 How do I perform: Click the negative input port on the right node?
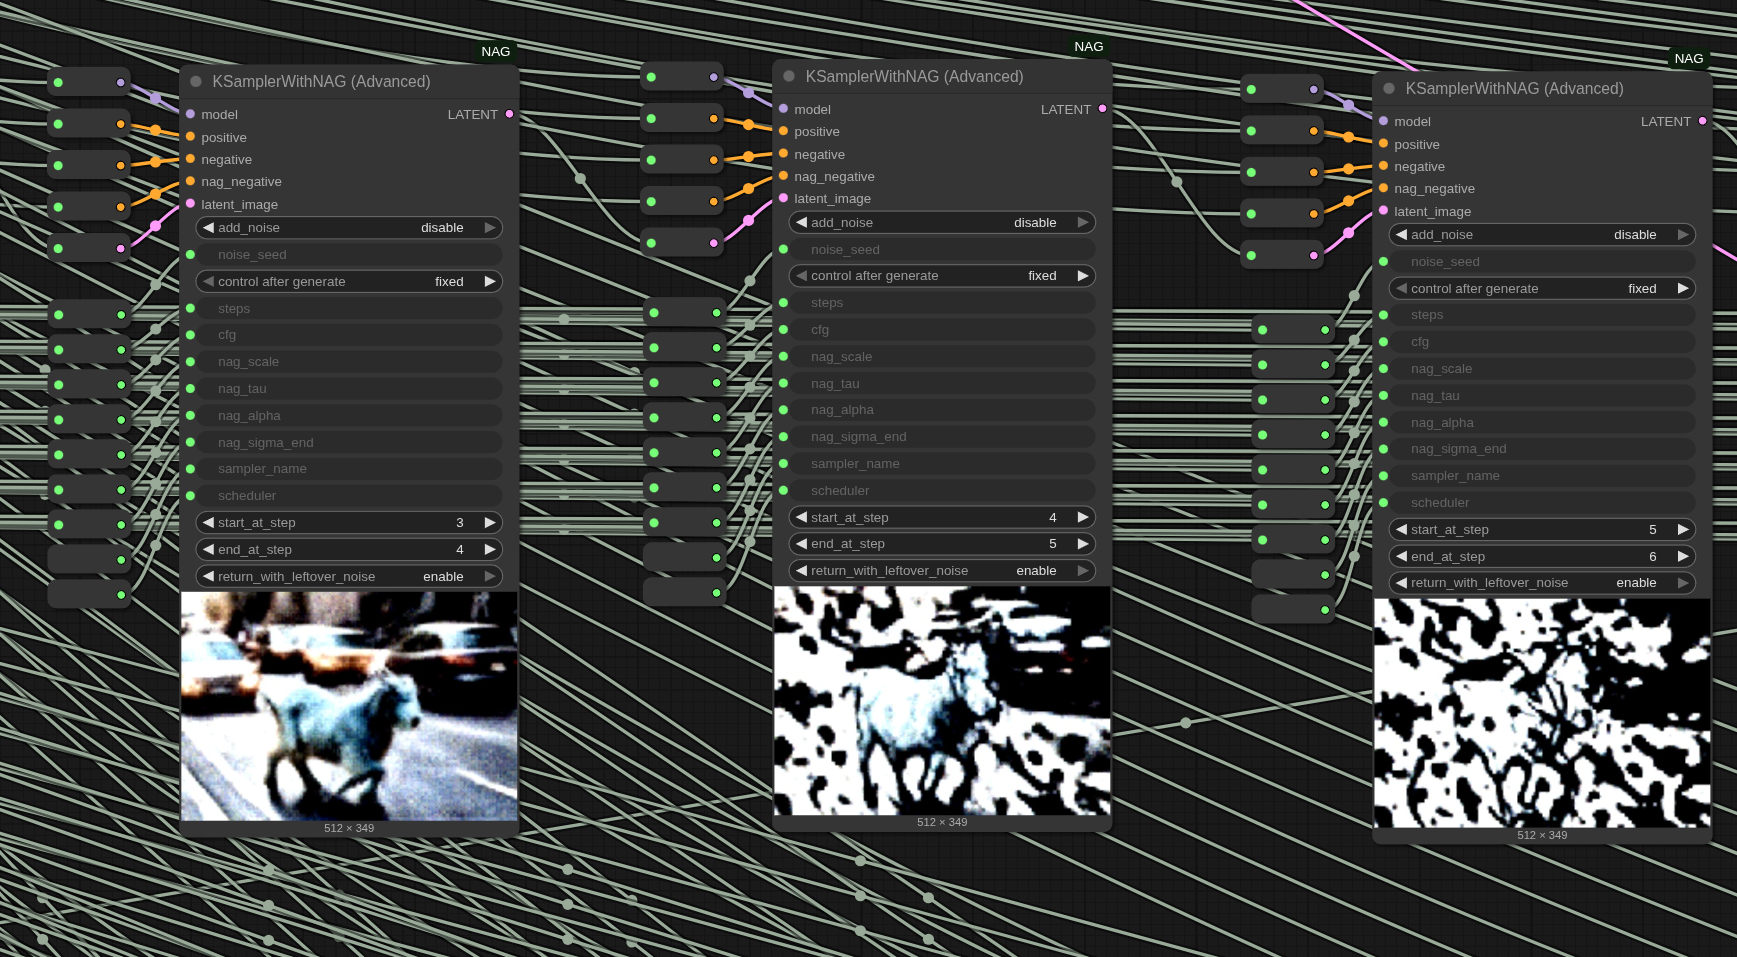[1383, 166]
